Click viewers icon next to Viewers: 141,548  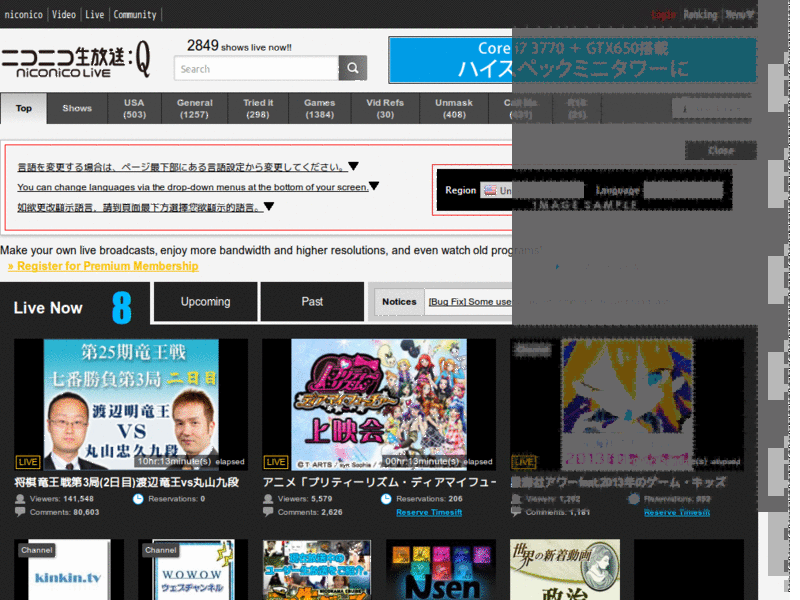(20, 499)
